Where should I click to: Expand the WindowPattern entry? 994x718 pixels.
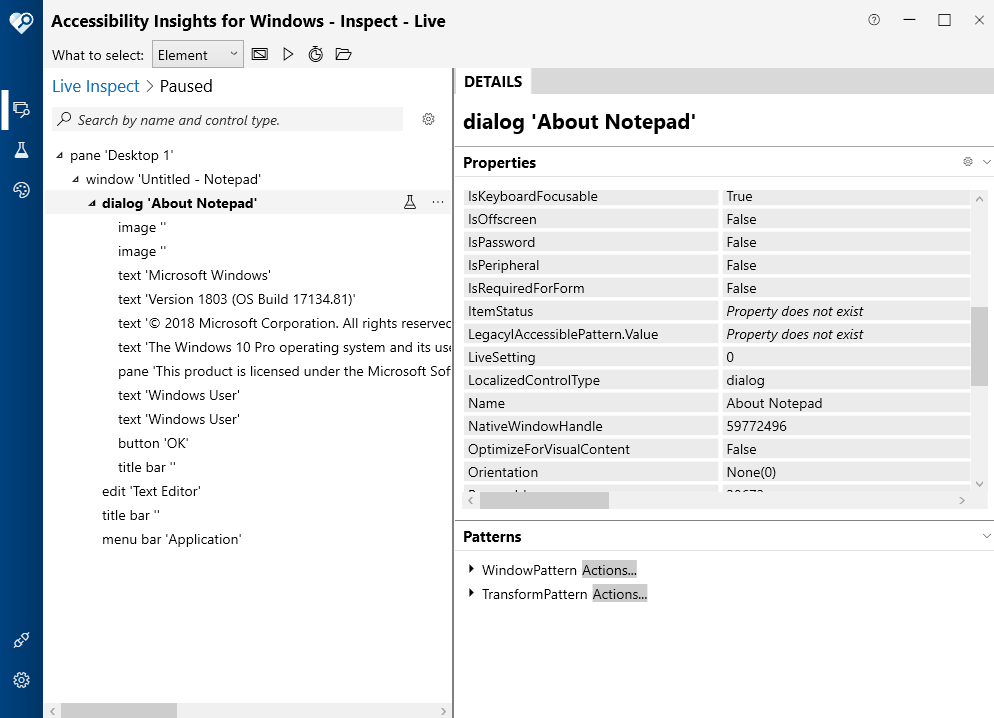(471, 569)
